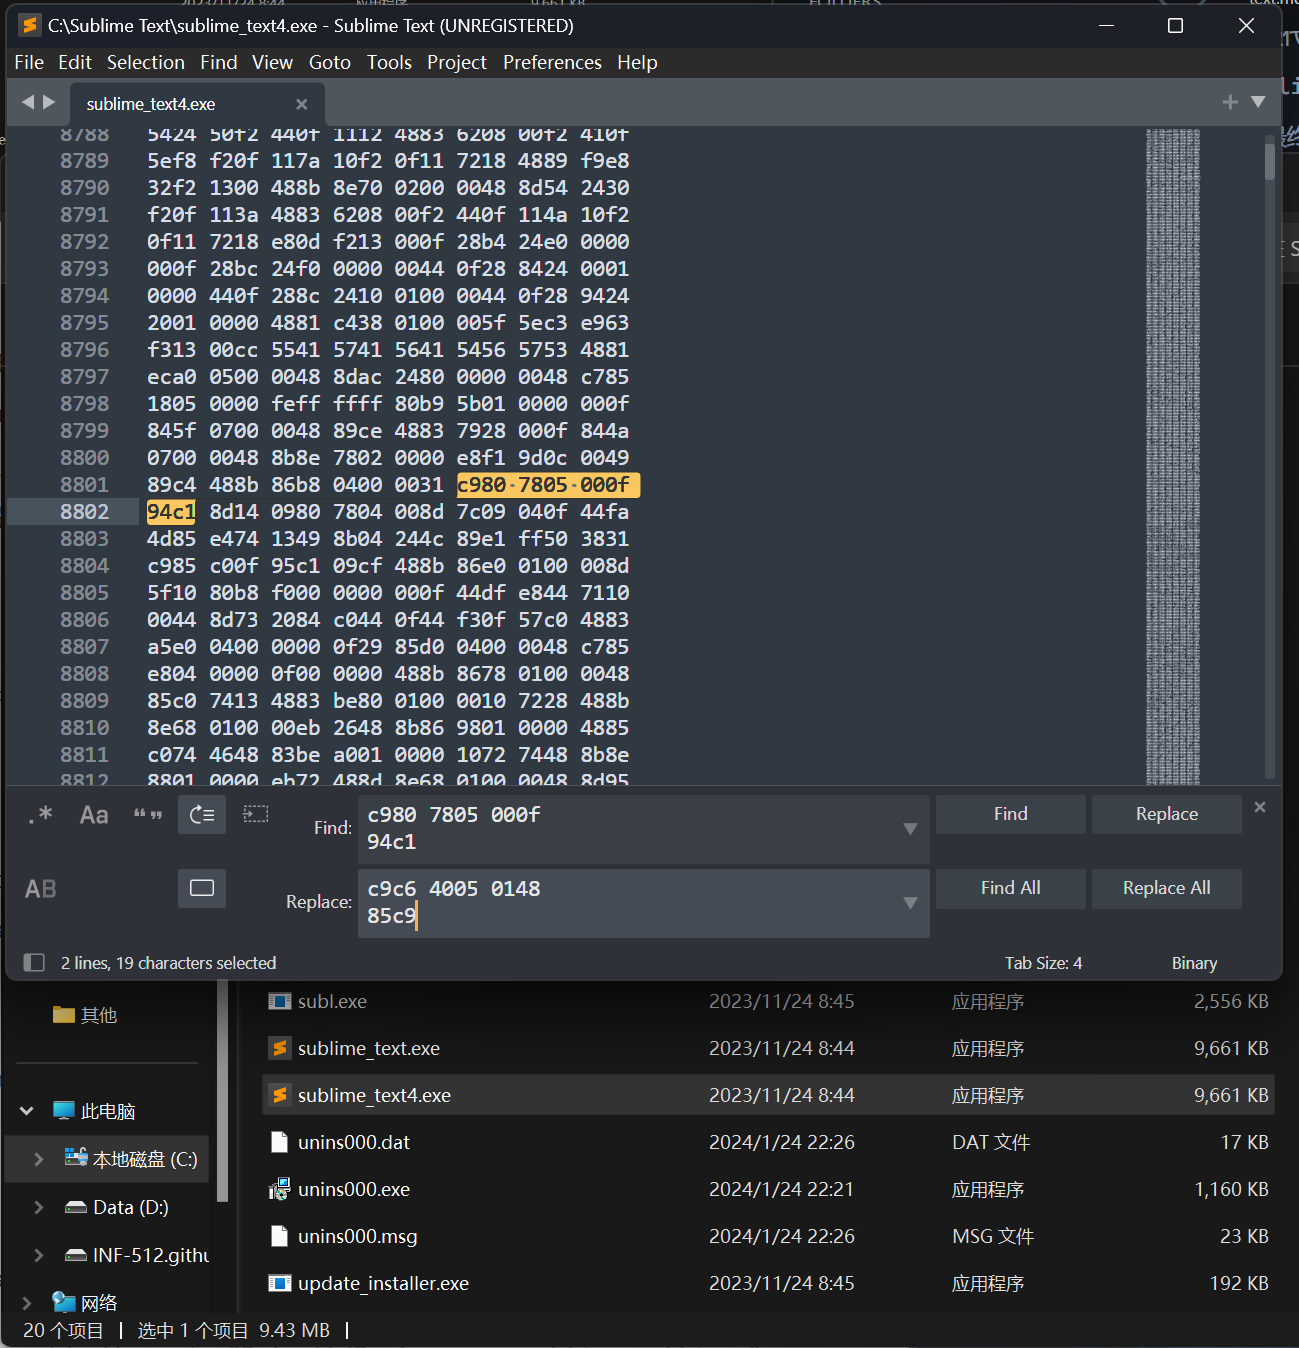Viewport: 1299px width, 1348px height.
Task: Toggle whole word matching option
Action: pyautogui.click(x=148, y=815)
